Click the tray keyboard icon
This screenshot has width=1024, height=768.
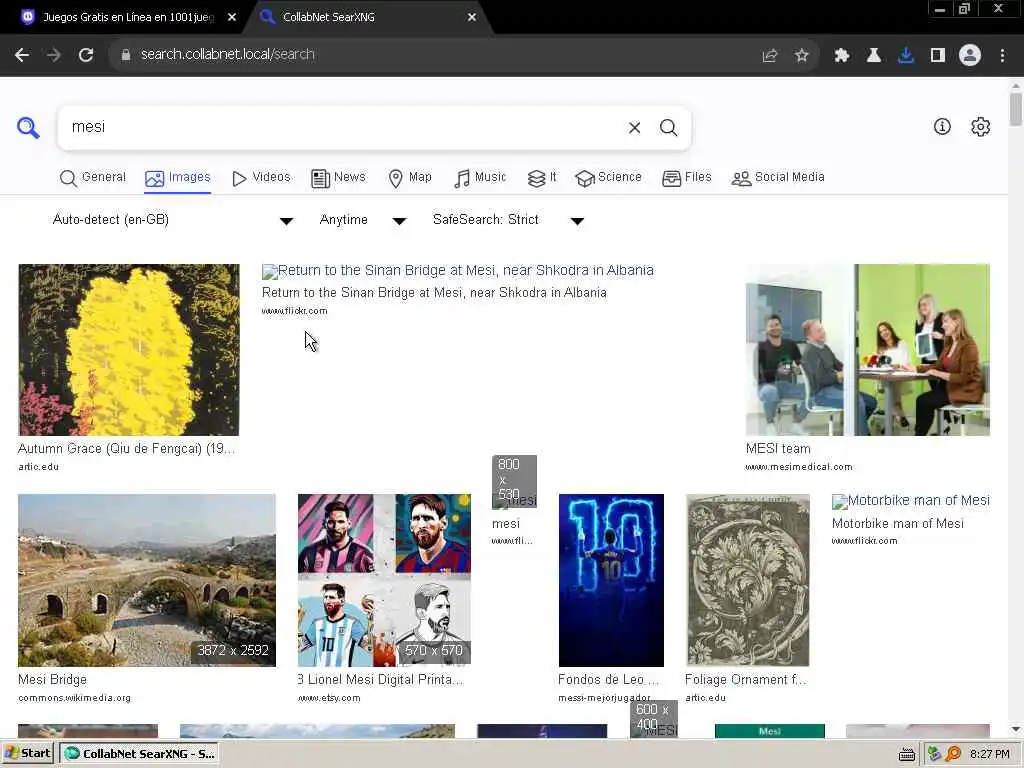(906, 755)
